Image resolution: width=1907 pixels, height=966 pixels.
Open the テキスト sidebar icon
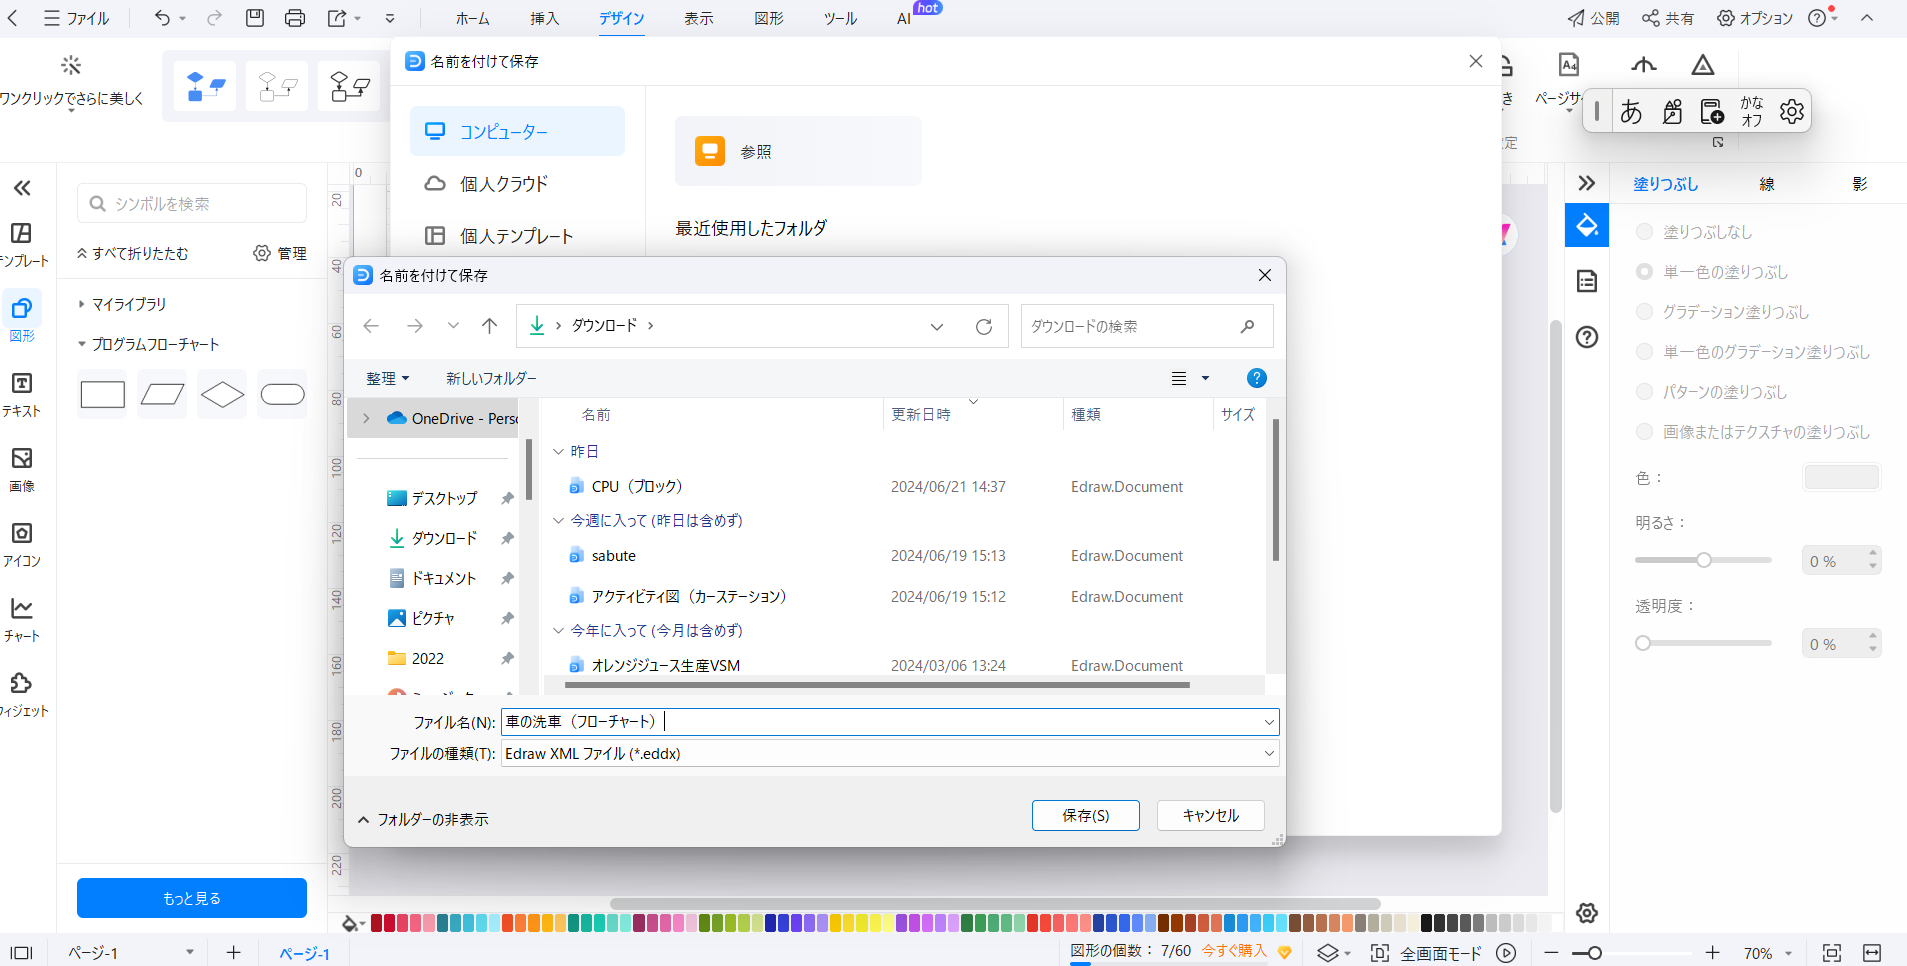(x=22, y=394)
